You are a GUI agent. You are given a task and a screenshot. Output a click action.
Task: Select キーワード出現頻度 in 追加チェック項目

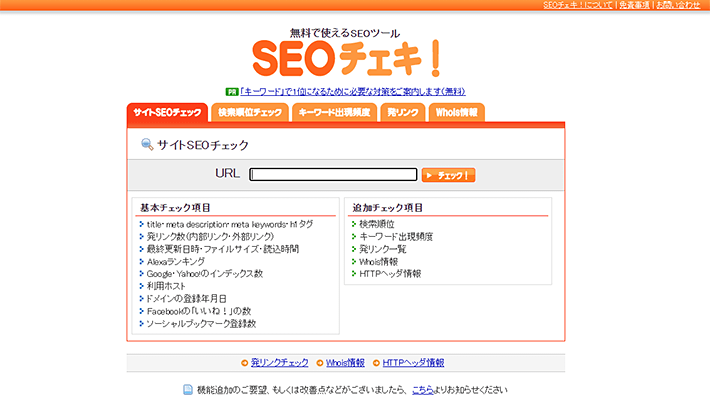pyautogui.click(x=396, y=236)
